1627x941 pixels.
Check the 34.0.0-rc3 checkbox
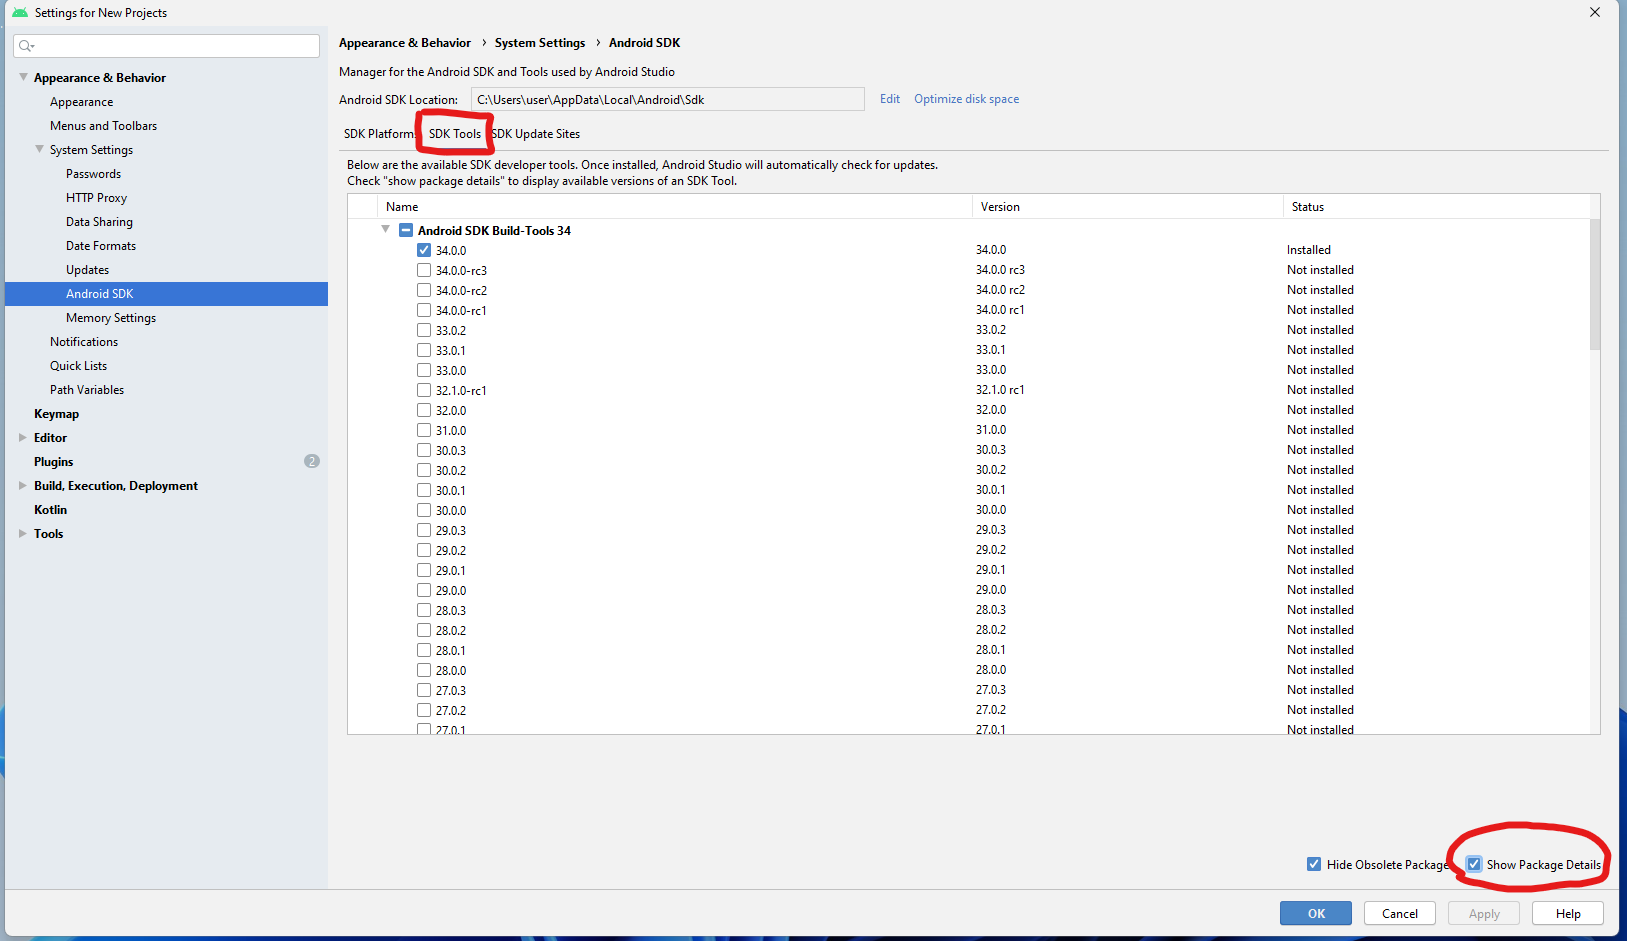[x=424, y=270]
